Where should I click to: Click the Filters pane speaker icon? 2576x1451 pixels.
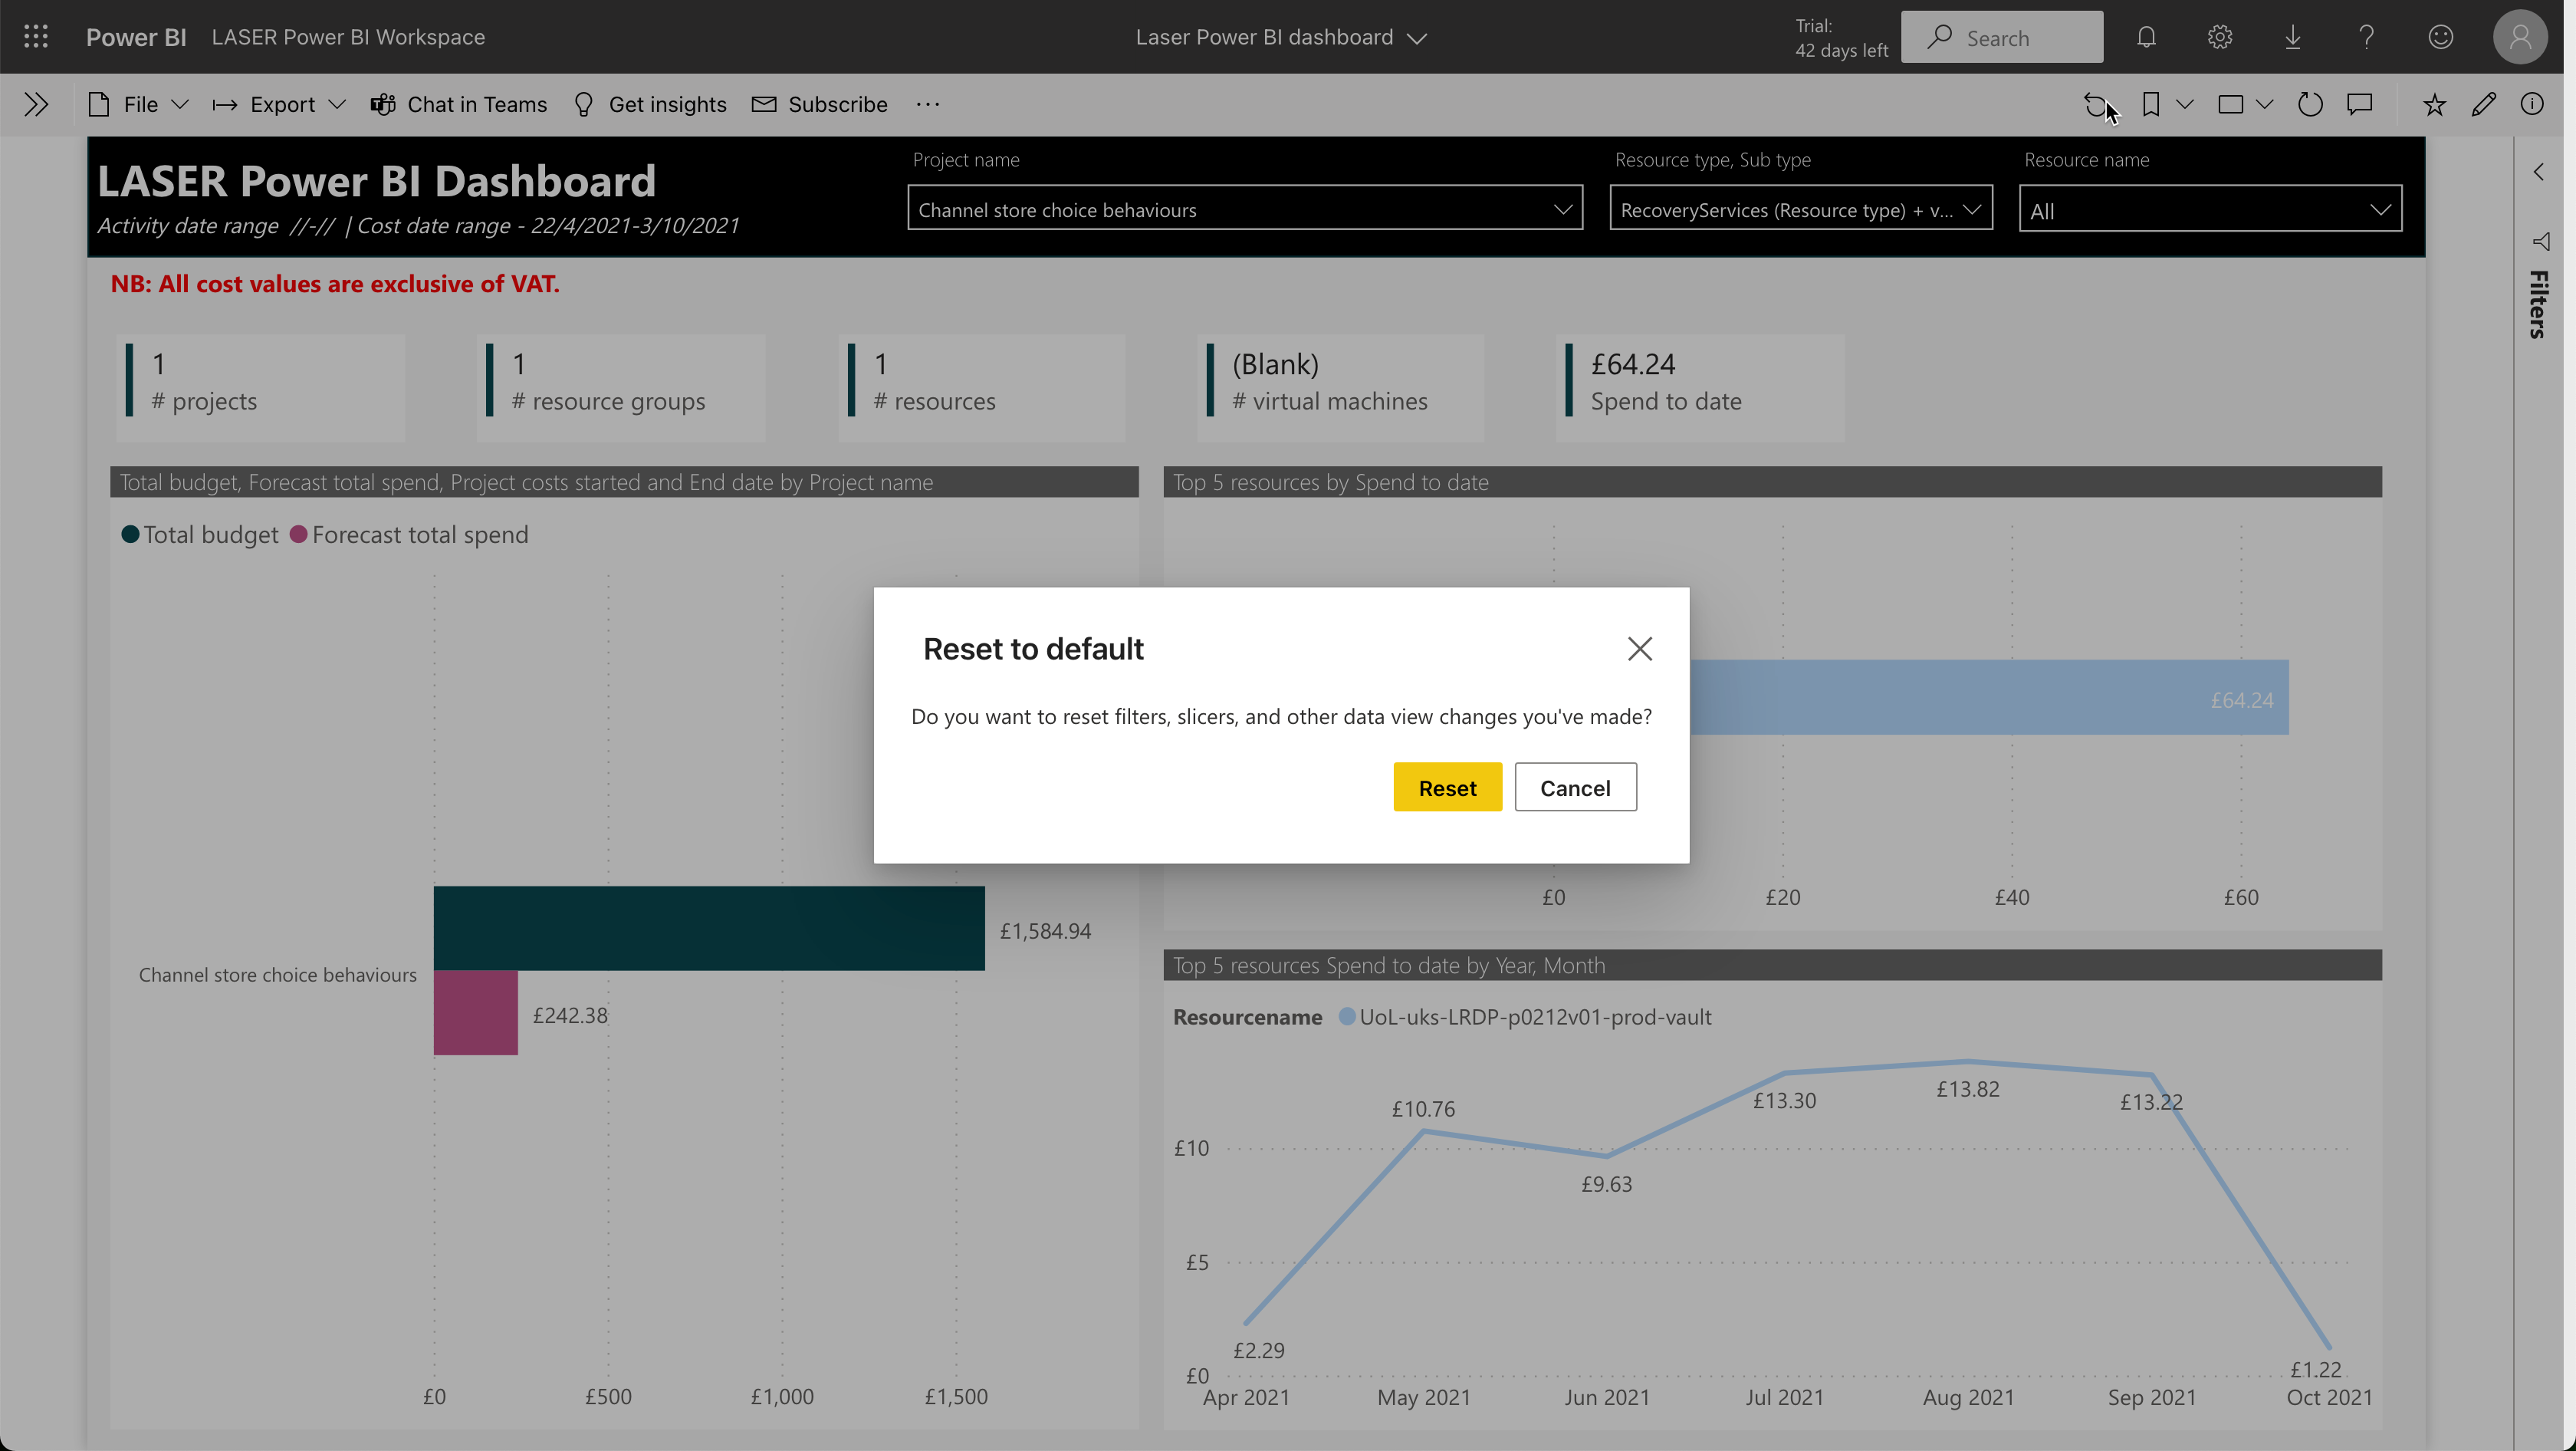tap(2540, 241)
